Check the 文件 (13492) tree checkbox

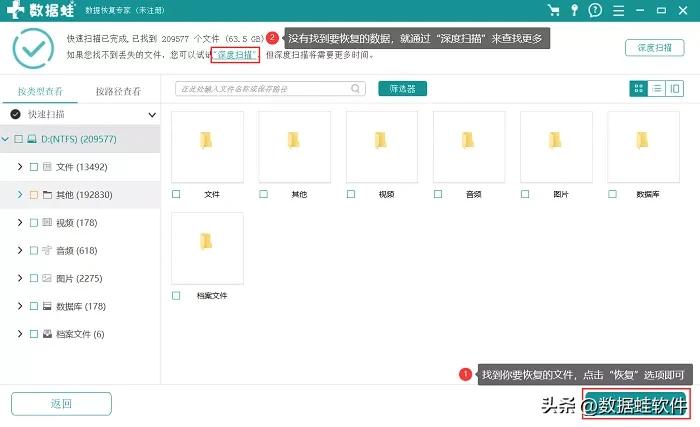[x=33, y=167]
